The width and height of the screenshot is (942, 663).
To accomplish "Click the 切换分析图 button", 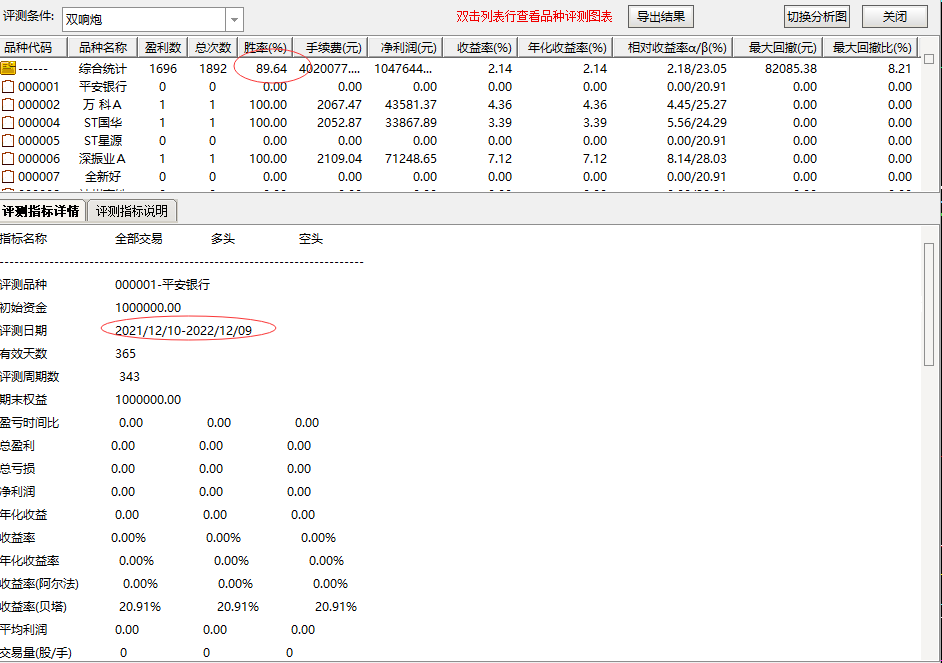I will click(817, 16).
